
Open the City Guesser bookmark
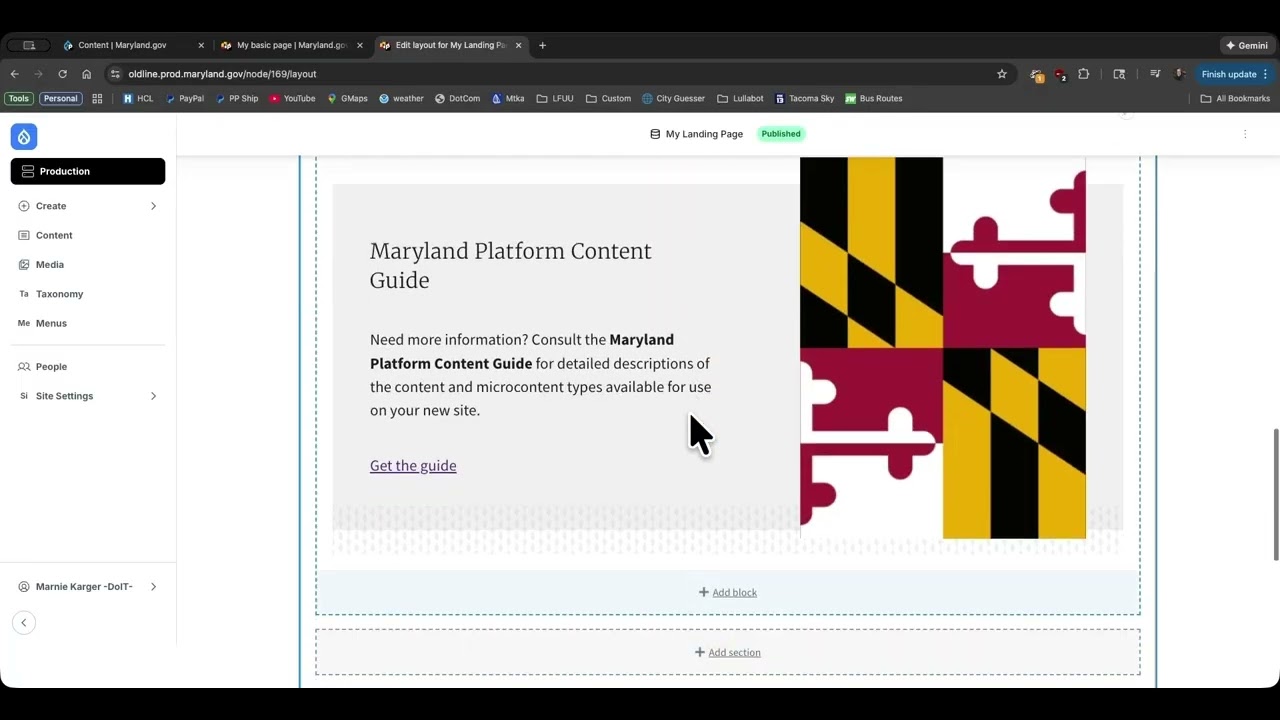click(673, 98)
